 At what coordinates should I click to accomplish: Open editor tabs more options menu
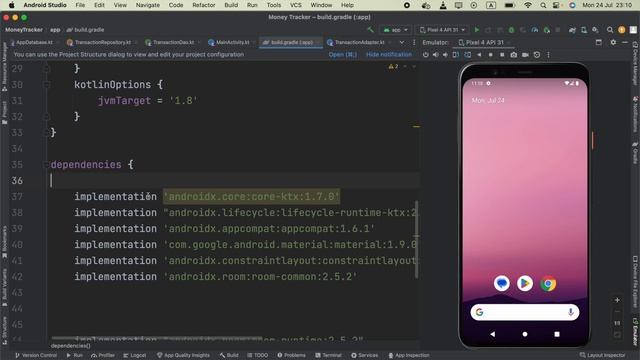coord(414,42)
